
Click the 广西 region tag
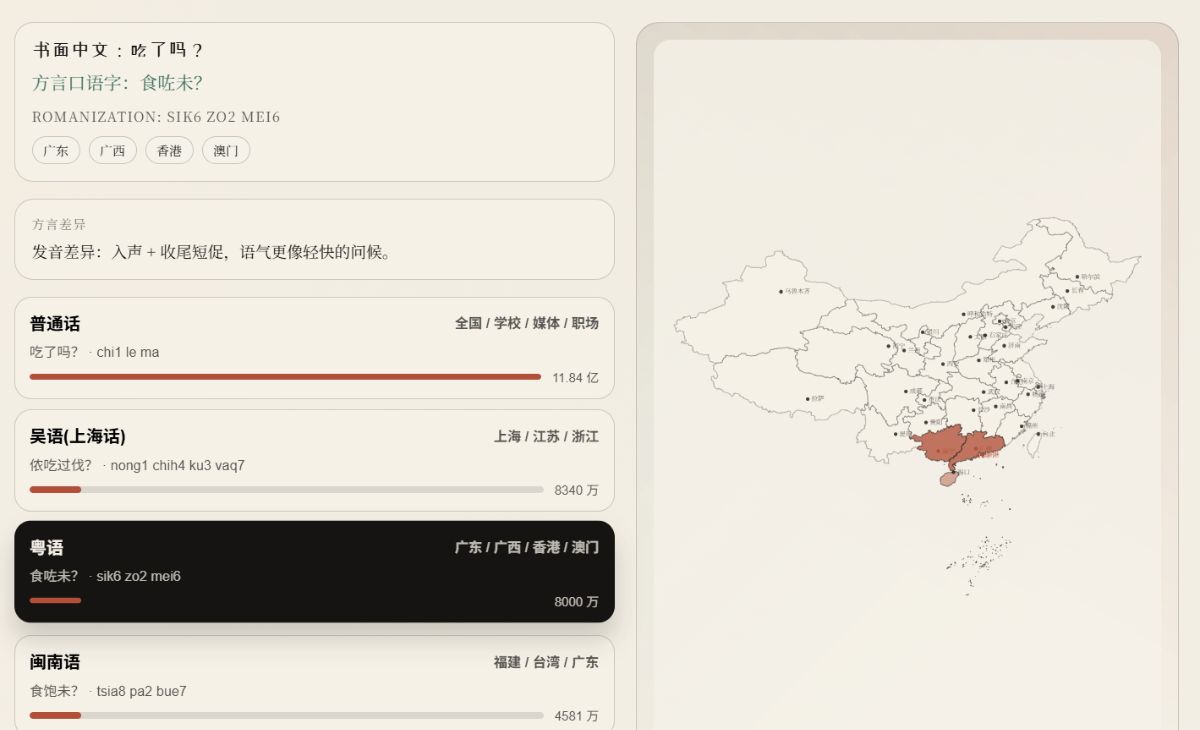pos(113,151)
